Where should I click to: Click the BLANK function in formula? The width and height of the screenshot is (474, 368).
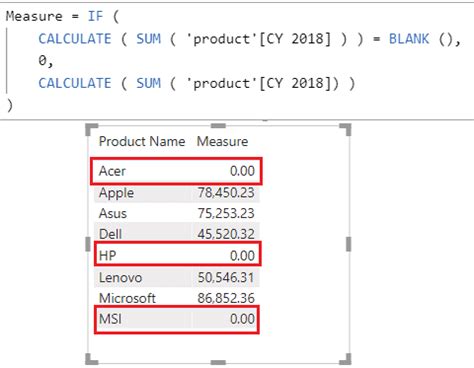click(x=409, y=39)
